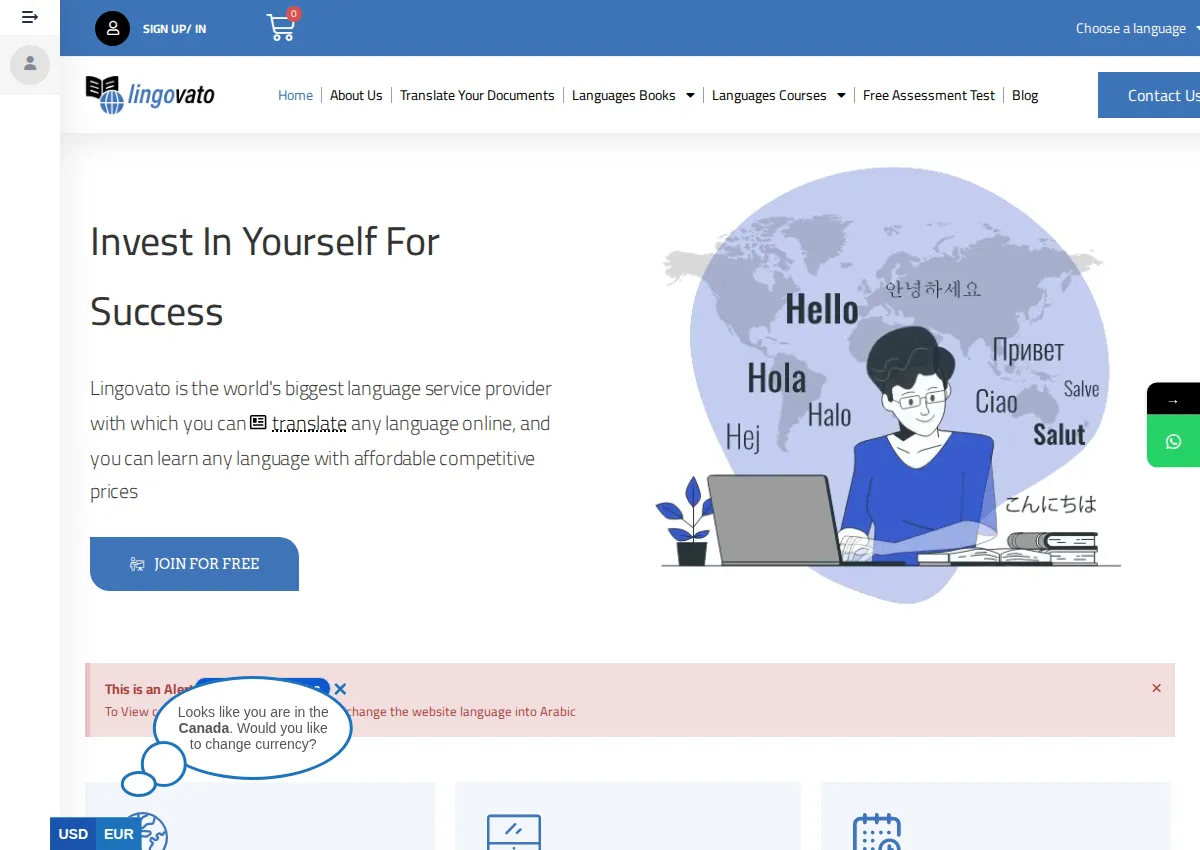
Task: Click the hero illustration of woman with laptop
Action: coord(890,385)
